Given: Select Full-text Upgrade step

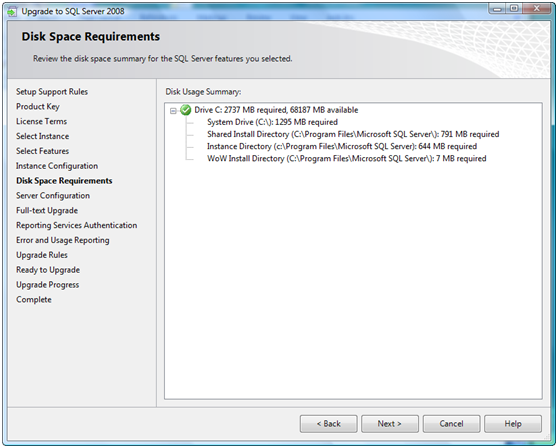Looking at the screenshot, I should (47, 210).
